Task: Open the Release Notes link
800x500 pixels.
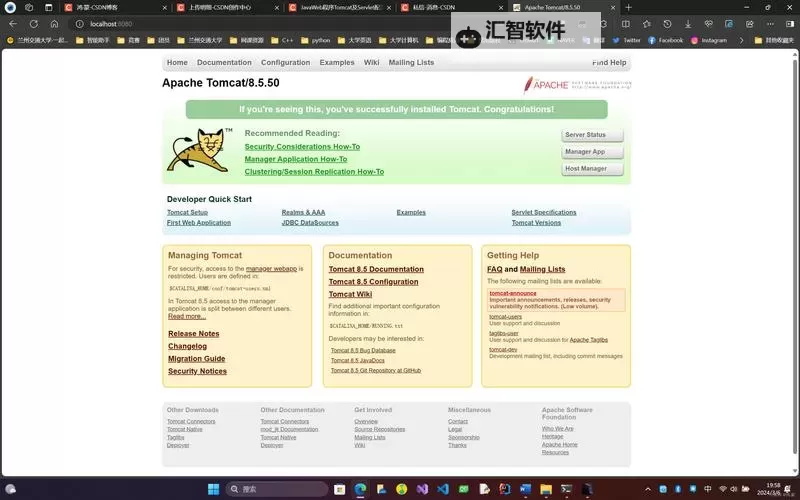Action: tap(194, 334)
